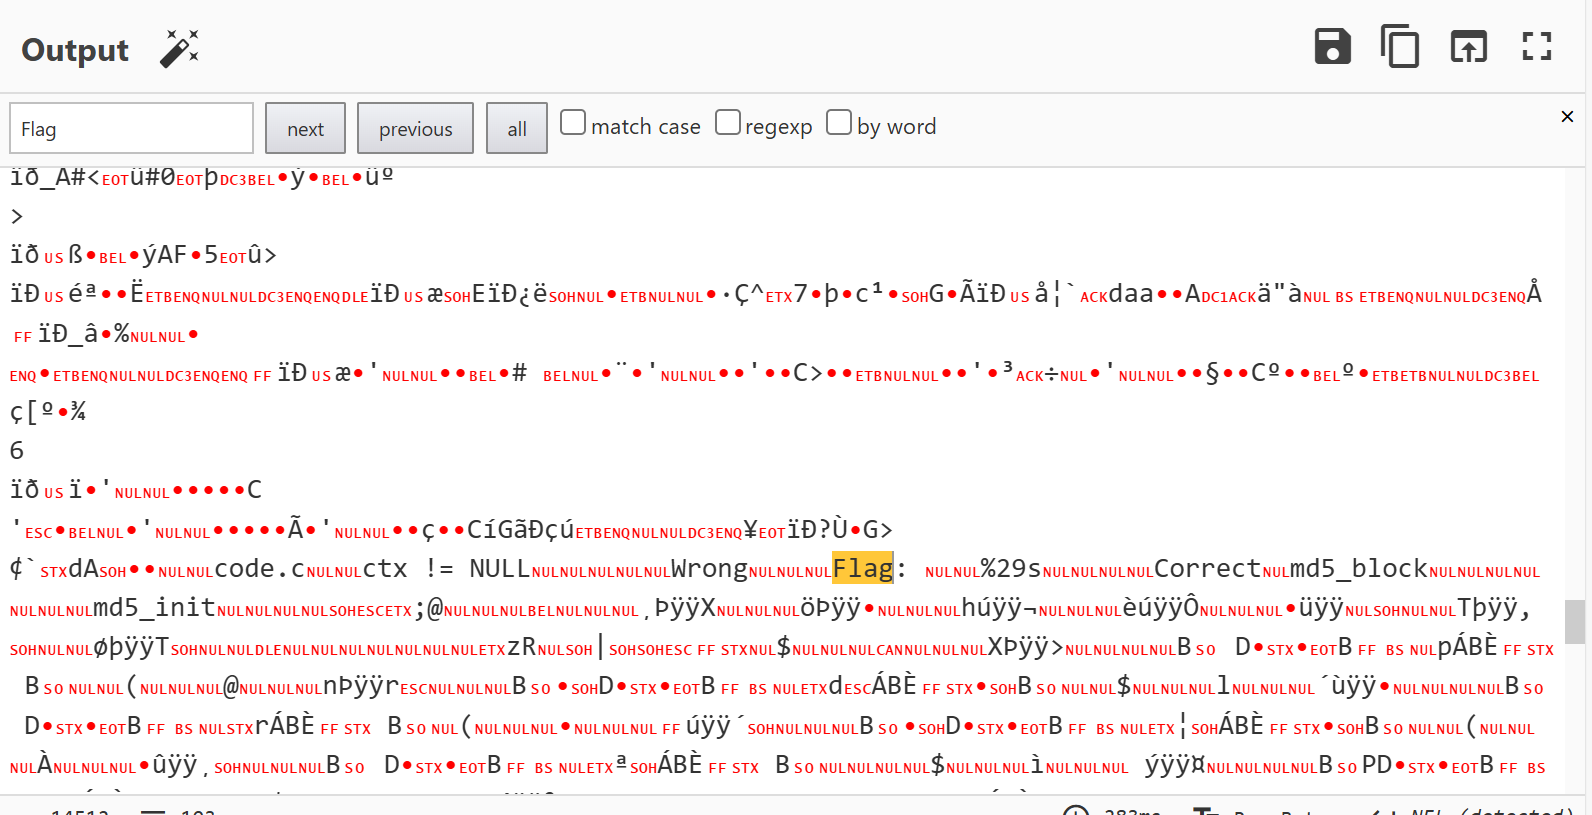Go to previous search match

pyautogui.click(x=415, y=128)
